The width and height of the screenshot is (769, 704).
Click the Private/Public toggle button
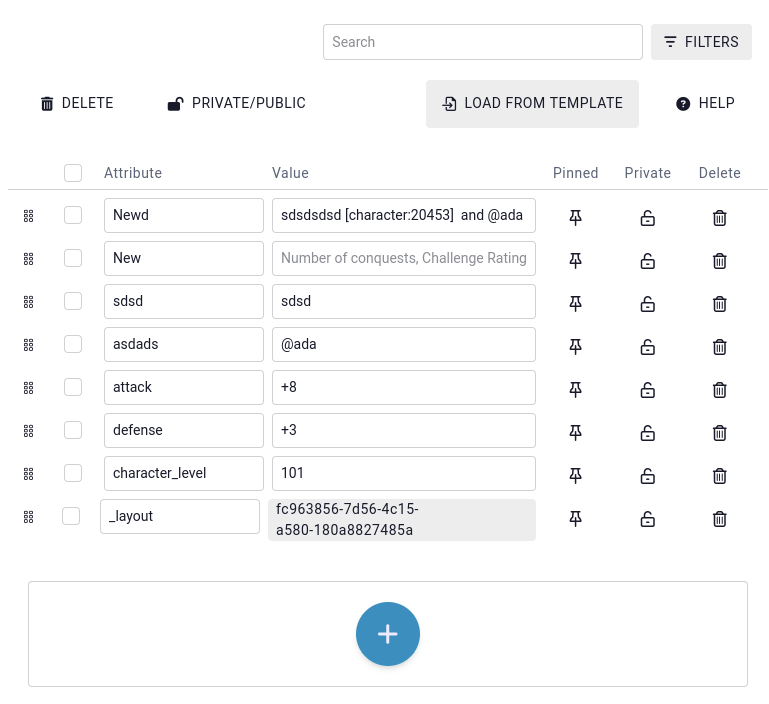tap(236, 103)
